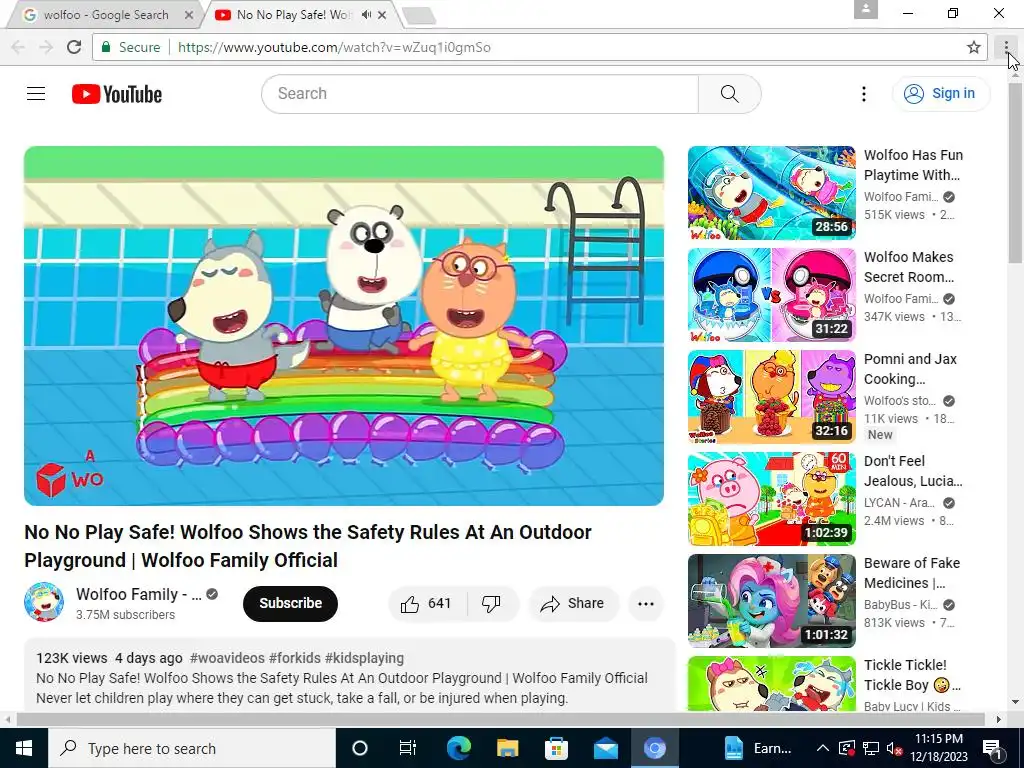Close the wolfoo Google Search tab
Image resolution: width=1024 pixels, height=768 pixels.
click(x=189, y=14)
